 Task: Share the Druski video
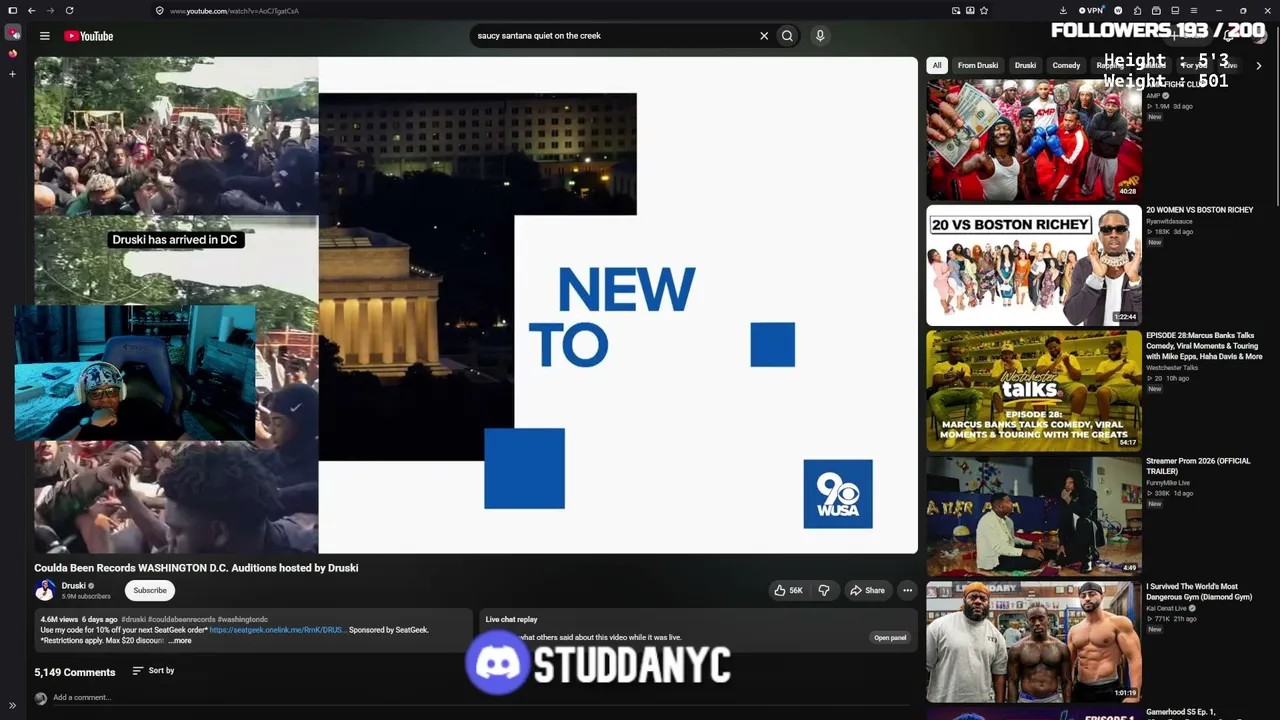pyautogui.click(x=867, y=590)
